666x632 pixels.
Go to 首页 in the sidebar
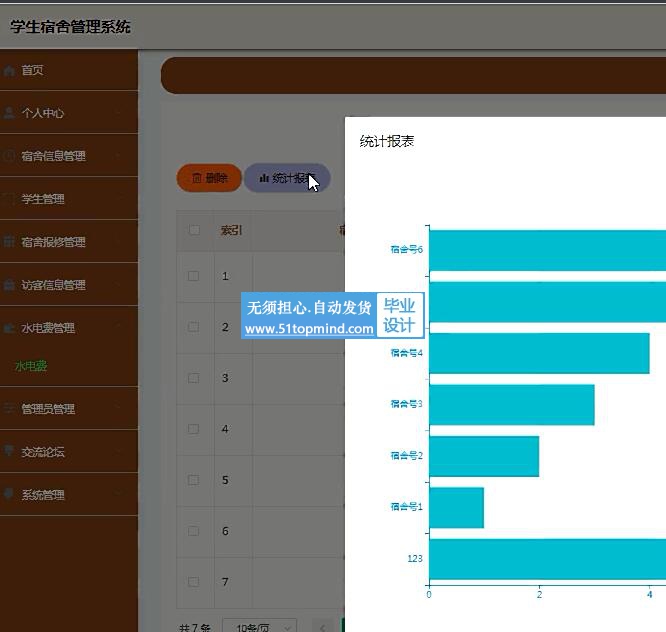pyautogui.click(x=32, y=71)
